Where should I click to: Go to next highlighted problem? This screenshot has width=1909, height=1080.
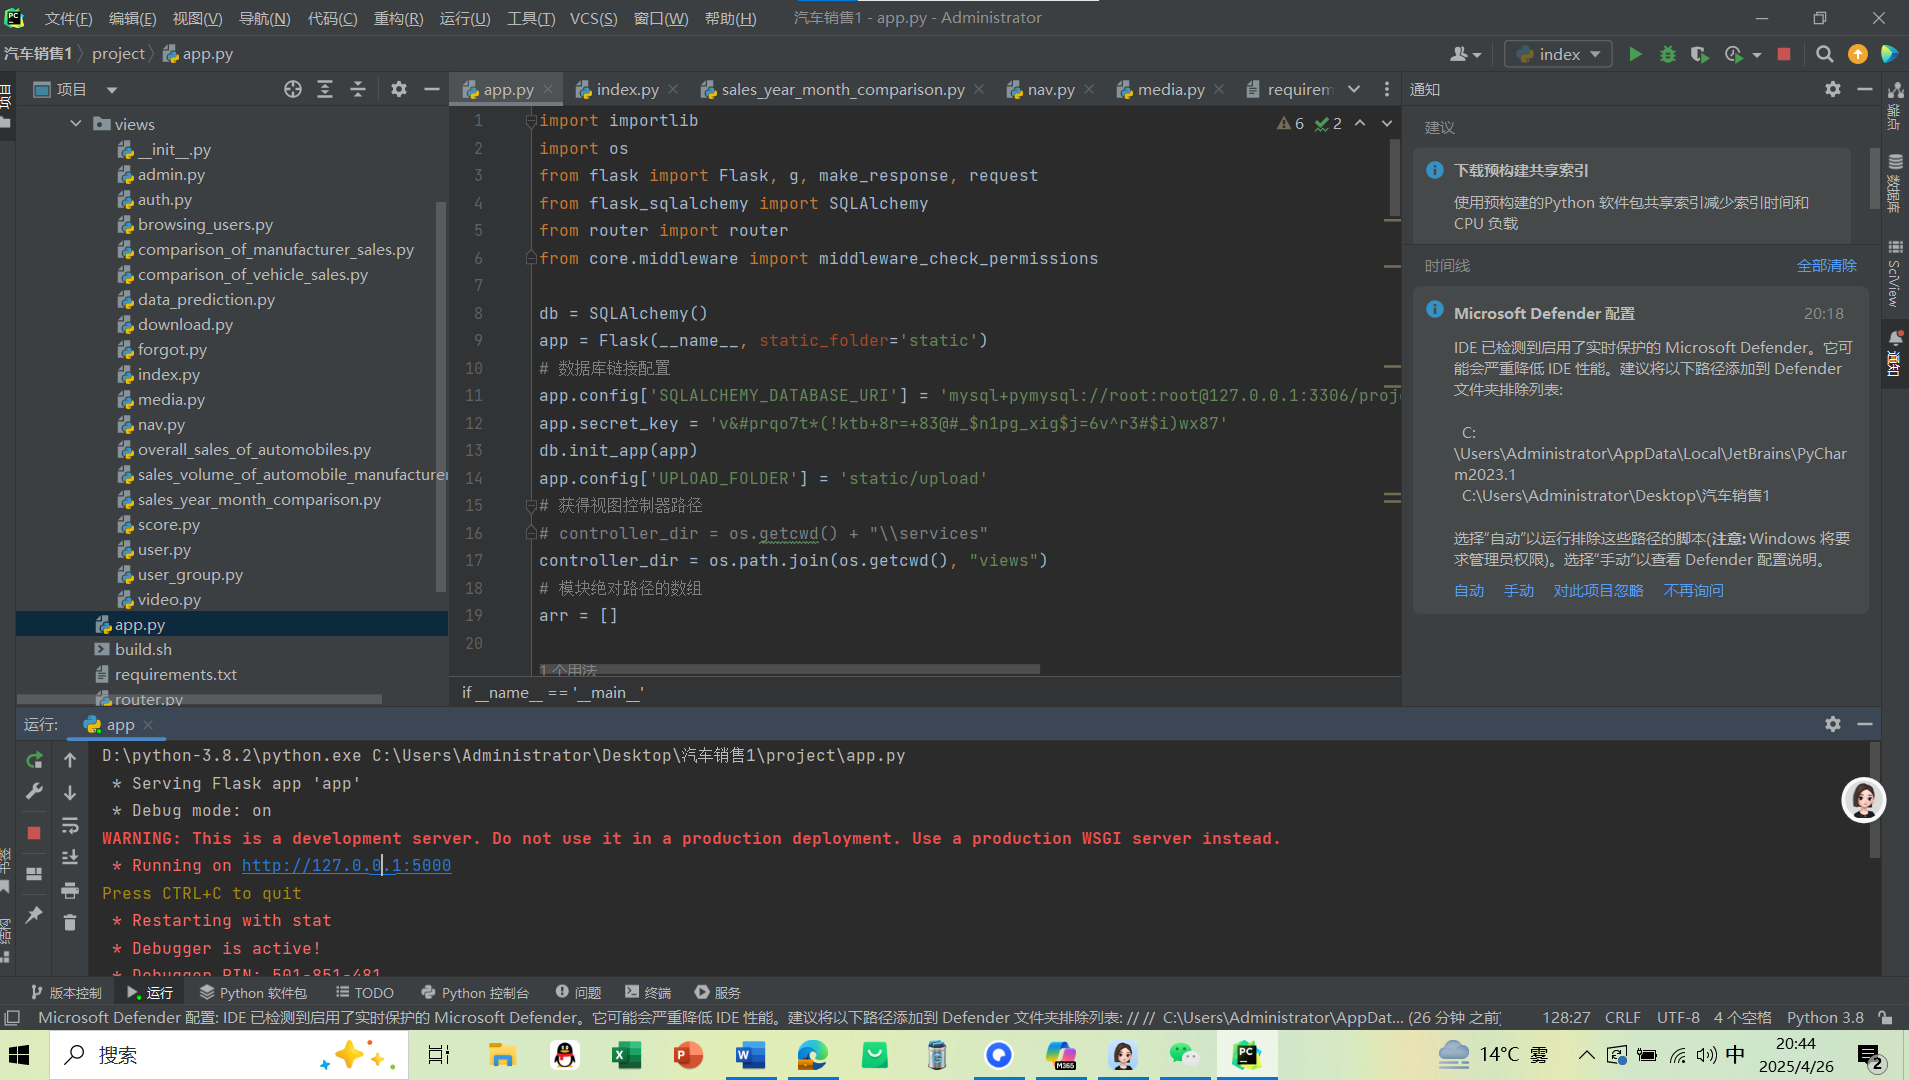pyautogui.click(x=1387, y=123)
